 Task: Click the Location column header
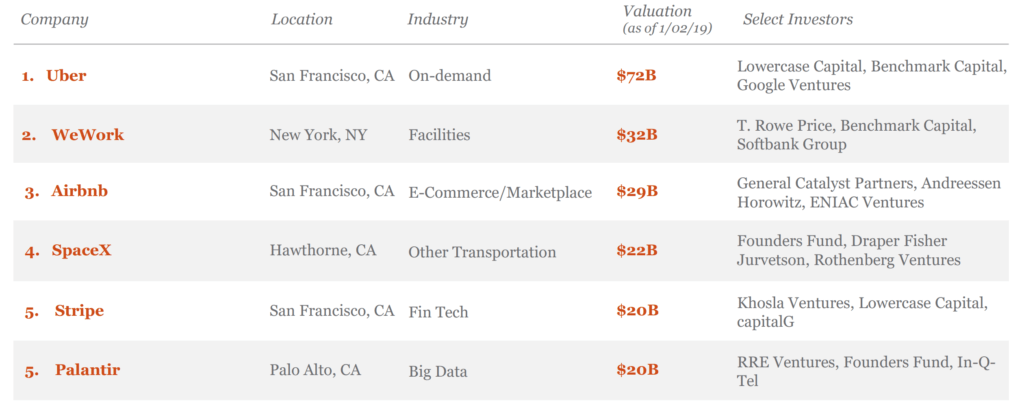(x=302, y=20)
